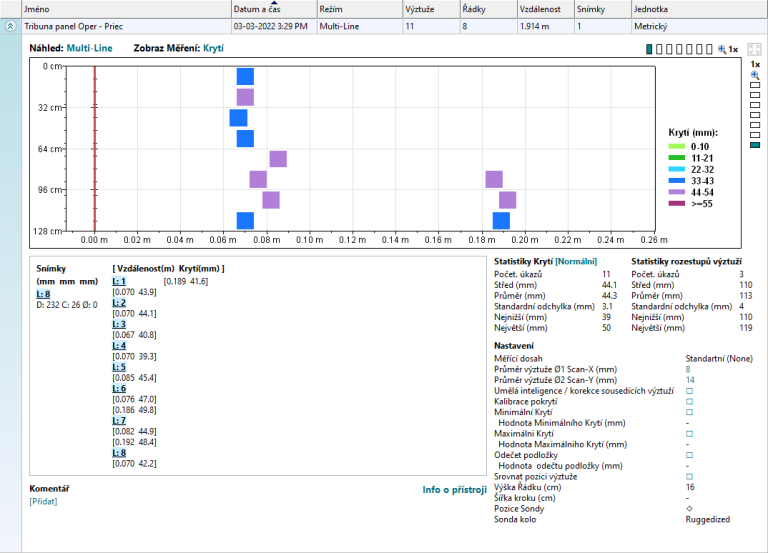Change the Náhled Multi-Line view mode
The width and height of the screenshot is (768, 553).
[x=90, y=48]
